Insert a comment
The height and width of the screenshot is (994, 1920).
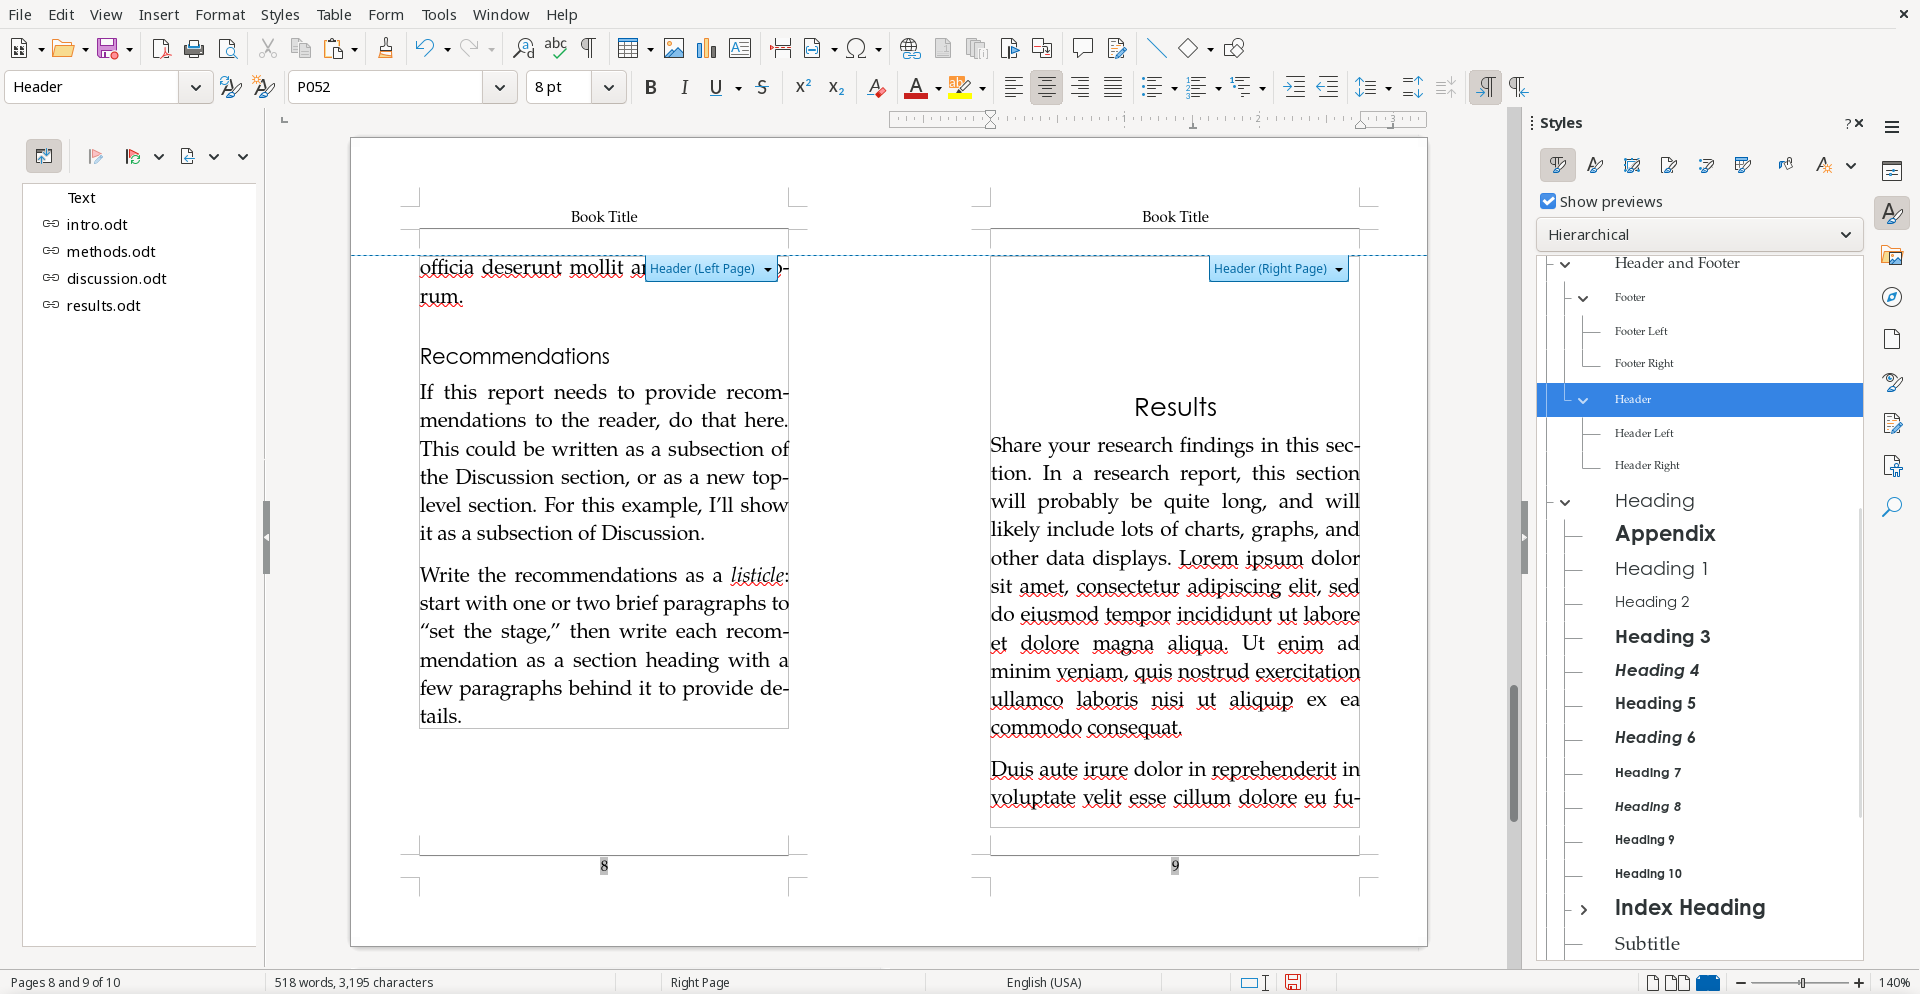coord(1082,48)
